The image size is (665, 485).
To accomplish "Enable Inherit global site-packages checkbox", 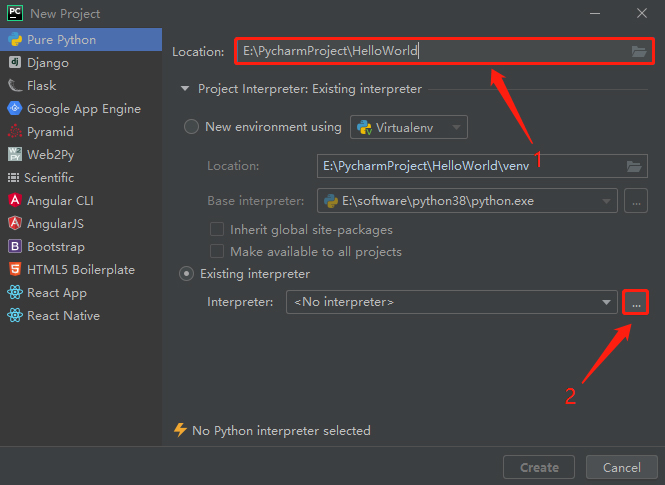I will point(217,229).
